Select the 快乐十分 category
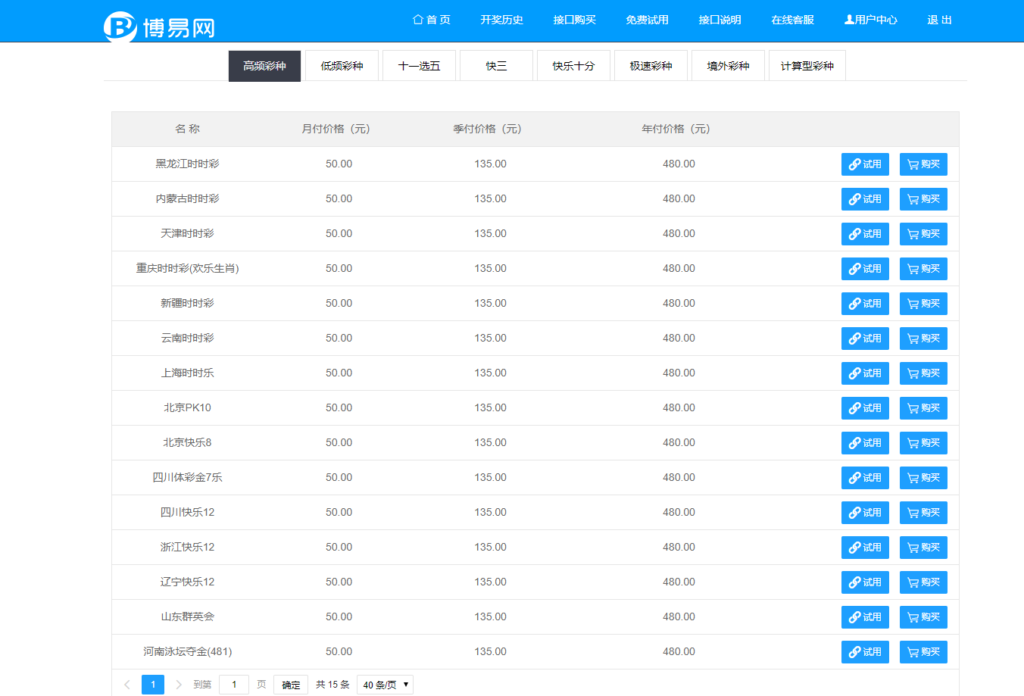This screenshot has height=696, width=1024. (573, 65)
